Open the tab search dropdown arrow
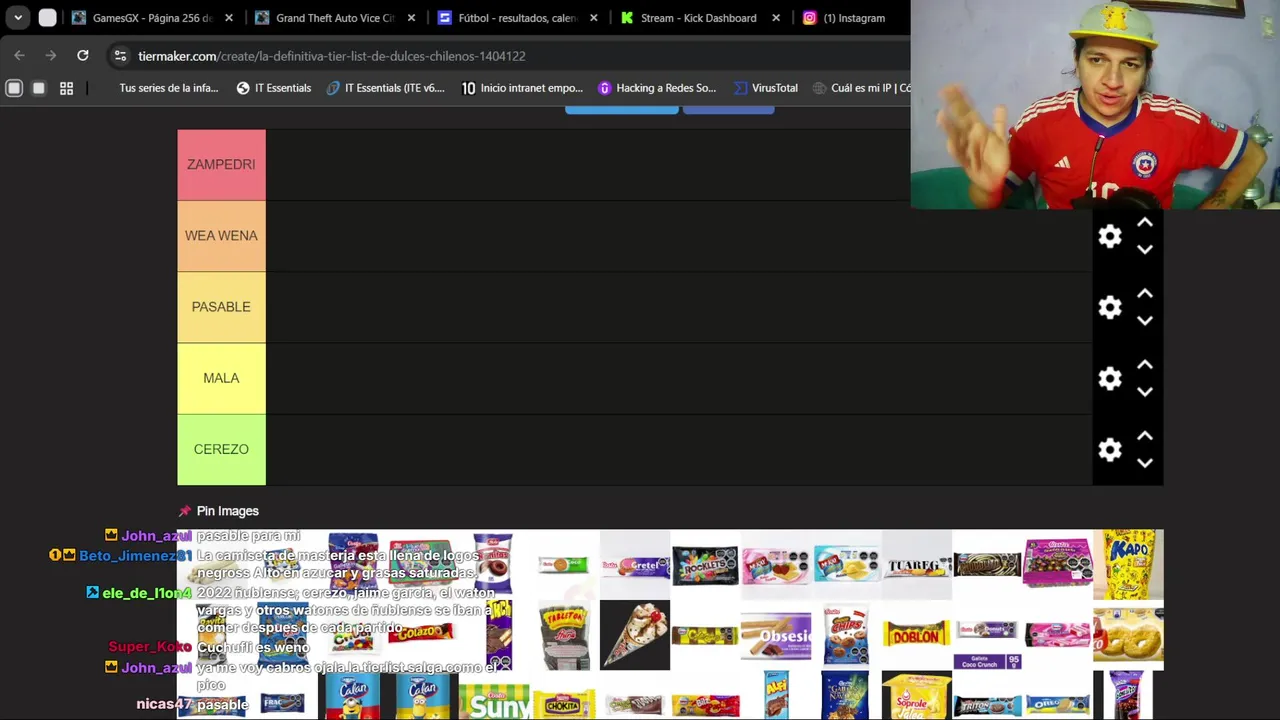The width and height of the screenshot is (1280, 720). (x=18, y=18)
